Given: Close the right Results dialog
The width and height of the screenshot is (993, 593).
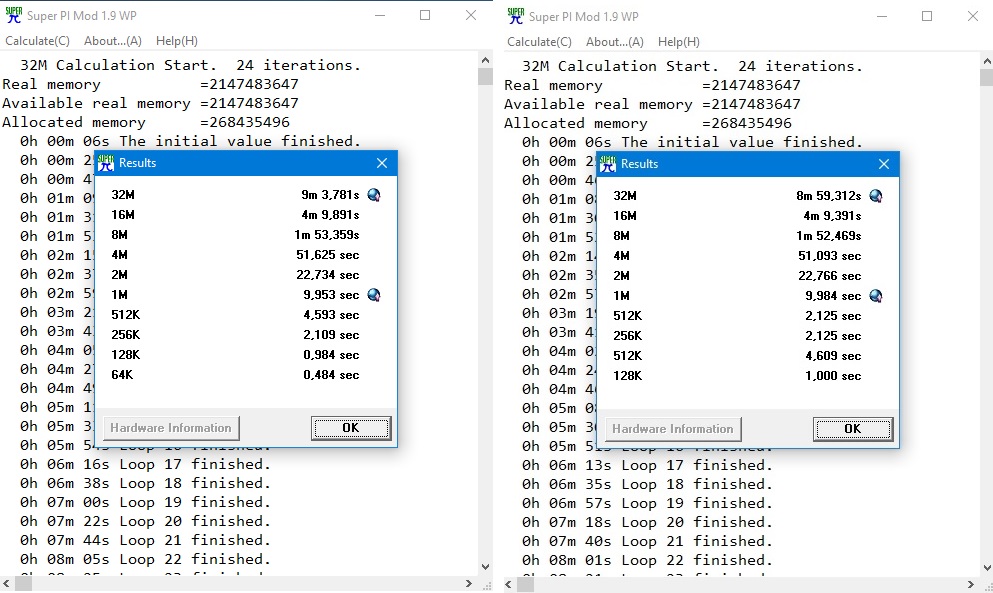Looking at the screenshot, I should (883, 164).
